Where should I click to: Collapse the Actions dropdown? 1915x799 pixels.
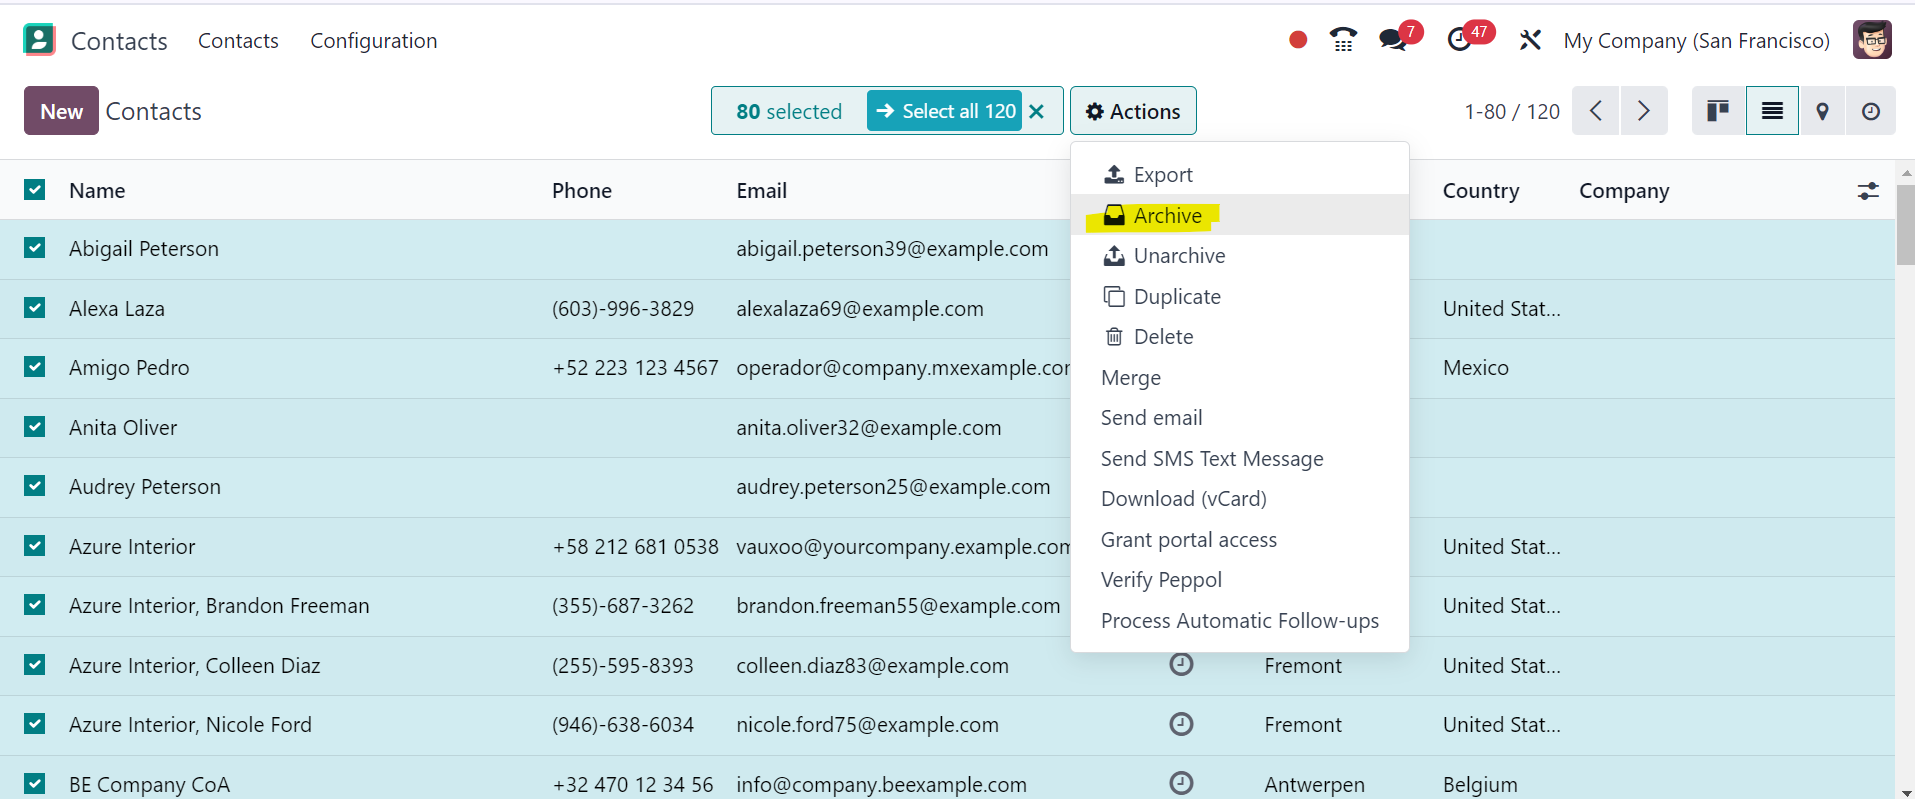(x=1133, y=111)
